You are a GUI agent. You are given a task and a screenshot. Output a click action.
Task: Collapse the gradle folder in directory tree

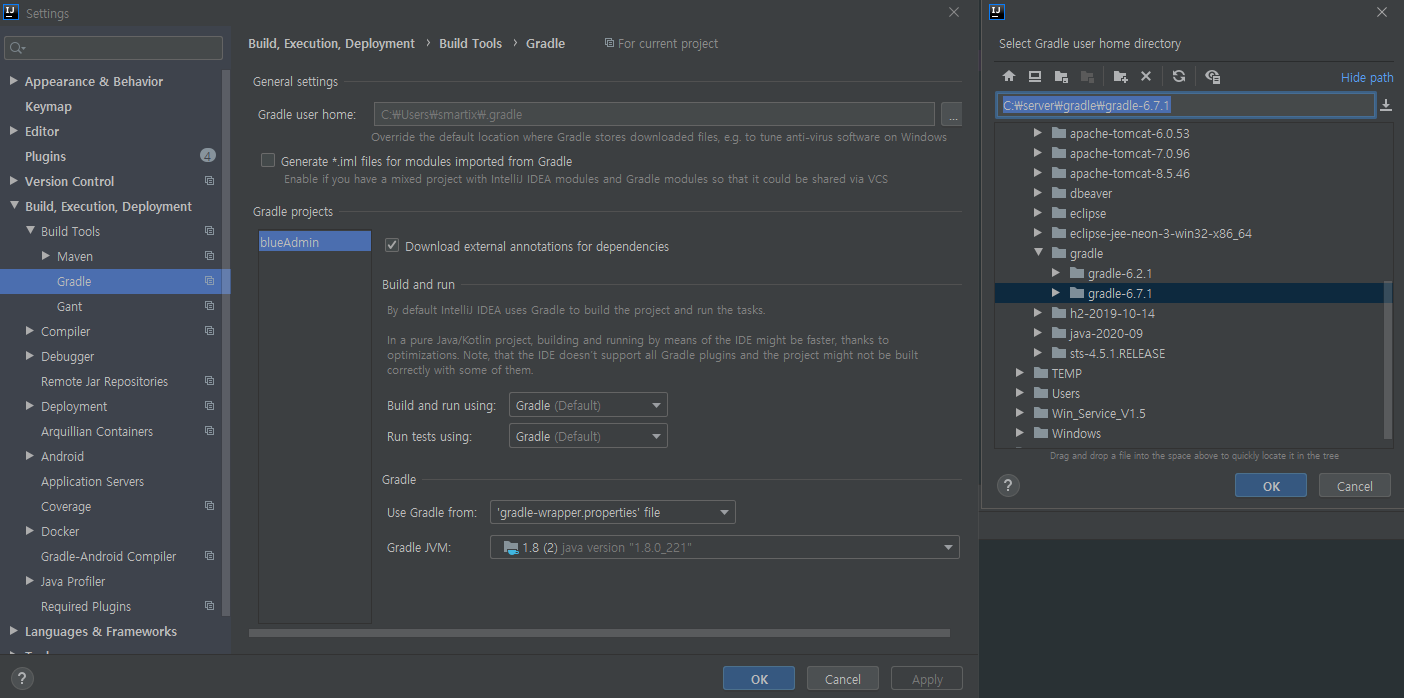coord(1038,253)
